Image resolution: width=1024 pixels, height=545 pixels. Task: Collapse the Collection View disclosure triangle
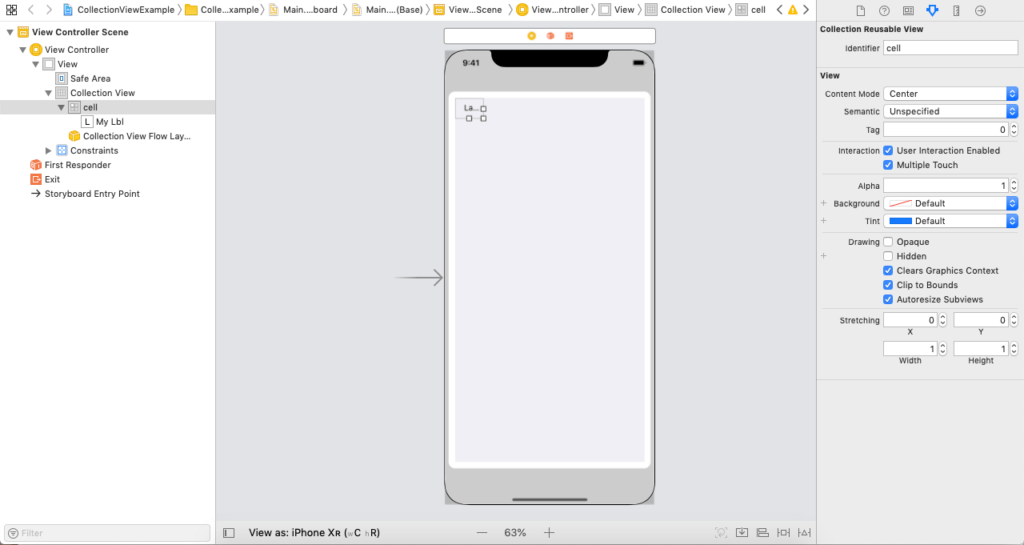click(48, 93)
